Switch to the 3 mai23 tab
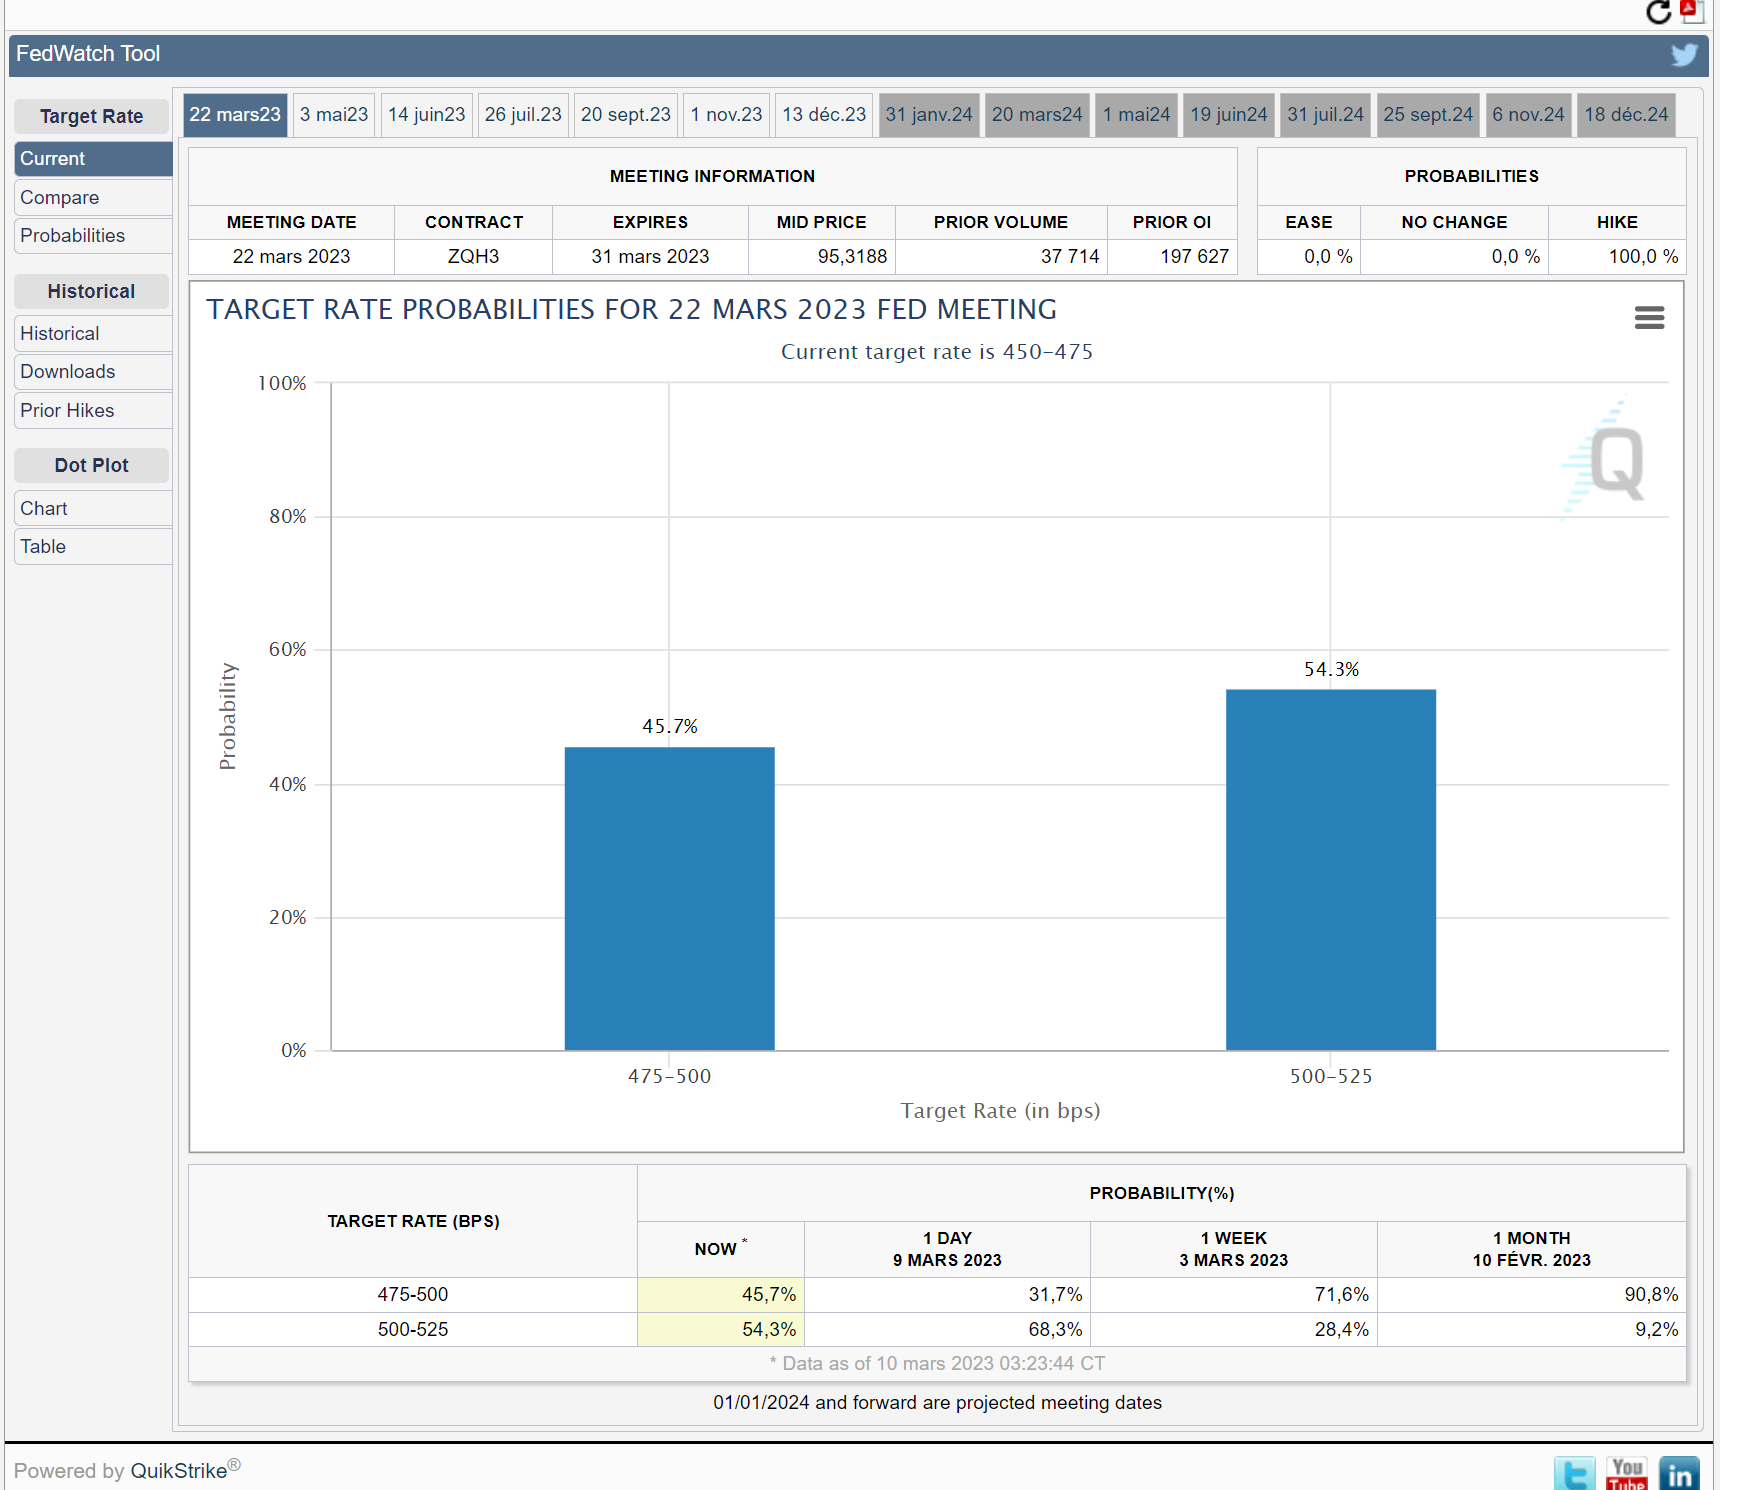This screenshot has width=1759, height=1490. [x=334, y=115]
